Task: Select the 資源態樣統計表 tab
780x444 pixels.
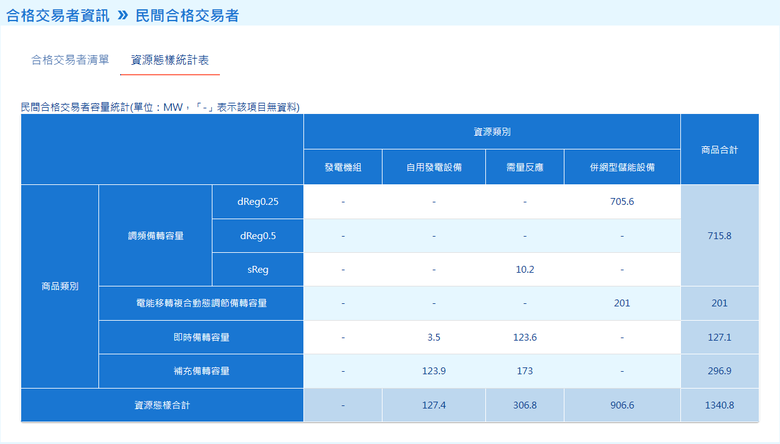Action: (170, 60)
